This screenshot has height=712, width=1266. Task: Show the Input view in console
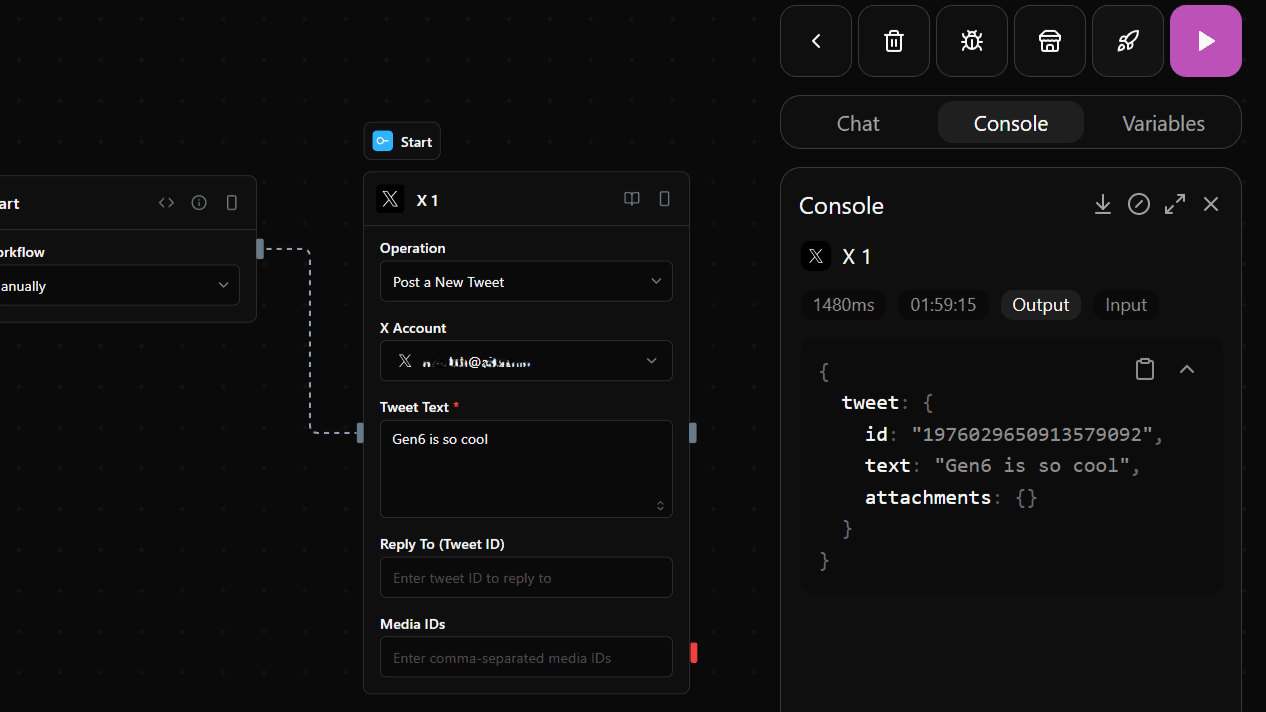tap(1125, 305)
